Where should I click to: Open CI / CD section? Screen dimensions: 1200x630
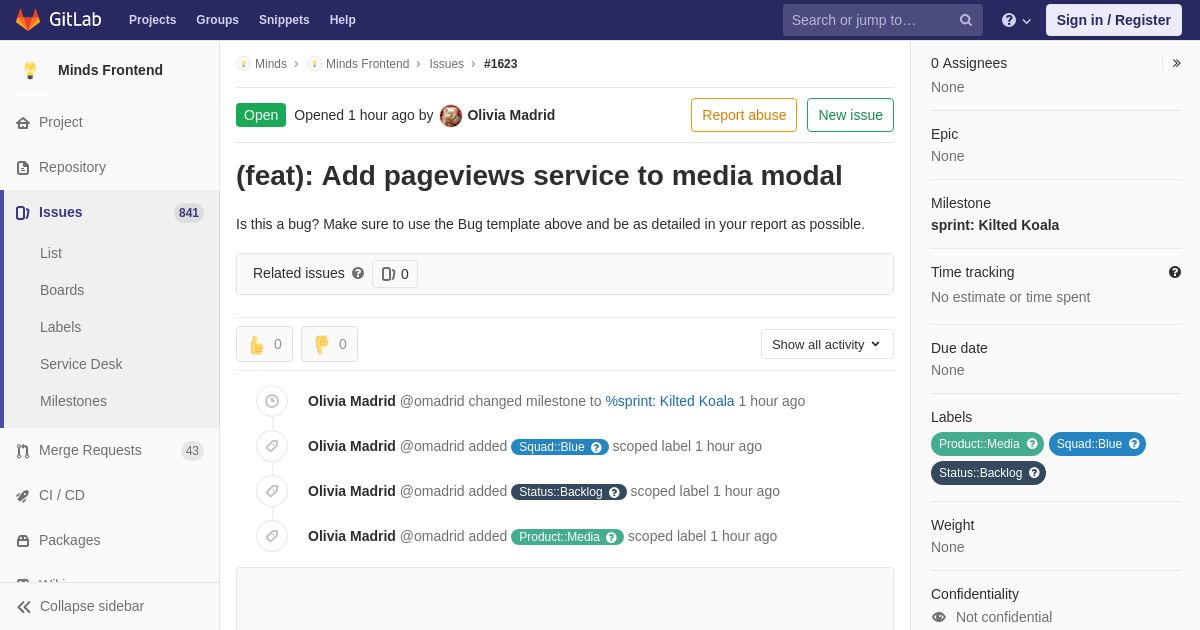[62, 495]
